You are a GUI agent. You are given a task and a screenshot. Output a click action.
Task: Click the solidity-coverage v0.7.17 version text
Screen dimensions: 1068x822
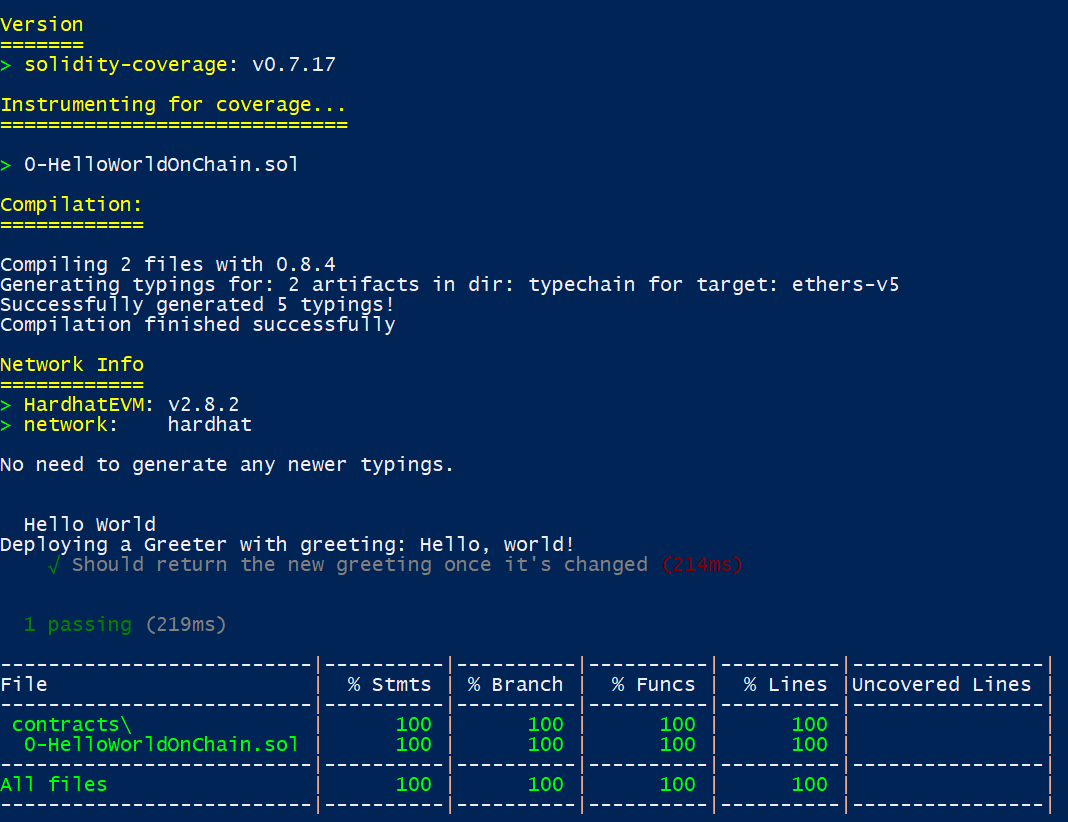point(180,65)
